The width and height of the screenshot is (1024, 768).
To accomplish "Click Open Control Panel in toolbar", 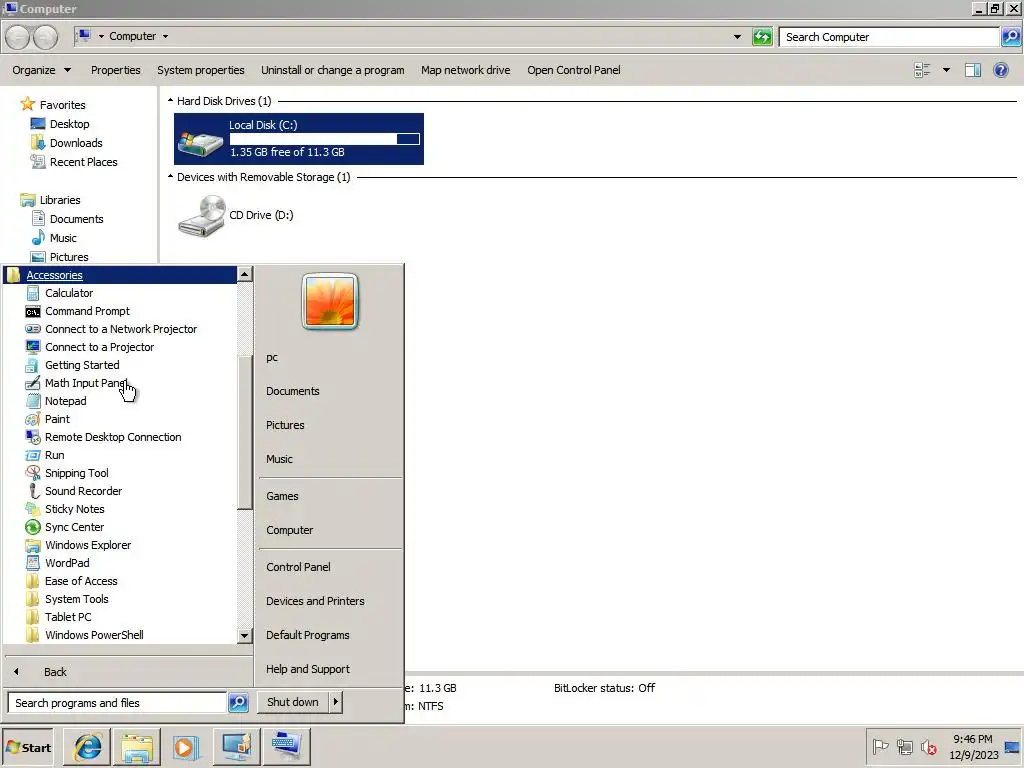I will click(x=574, y=70).
